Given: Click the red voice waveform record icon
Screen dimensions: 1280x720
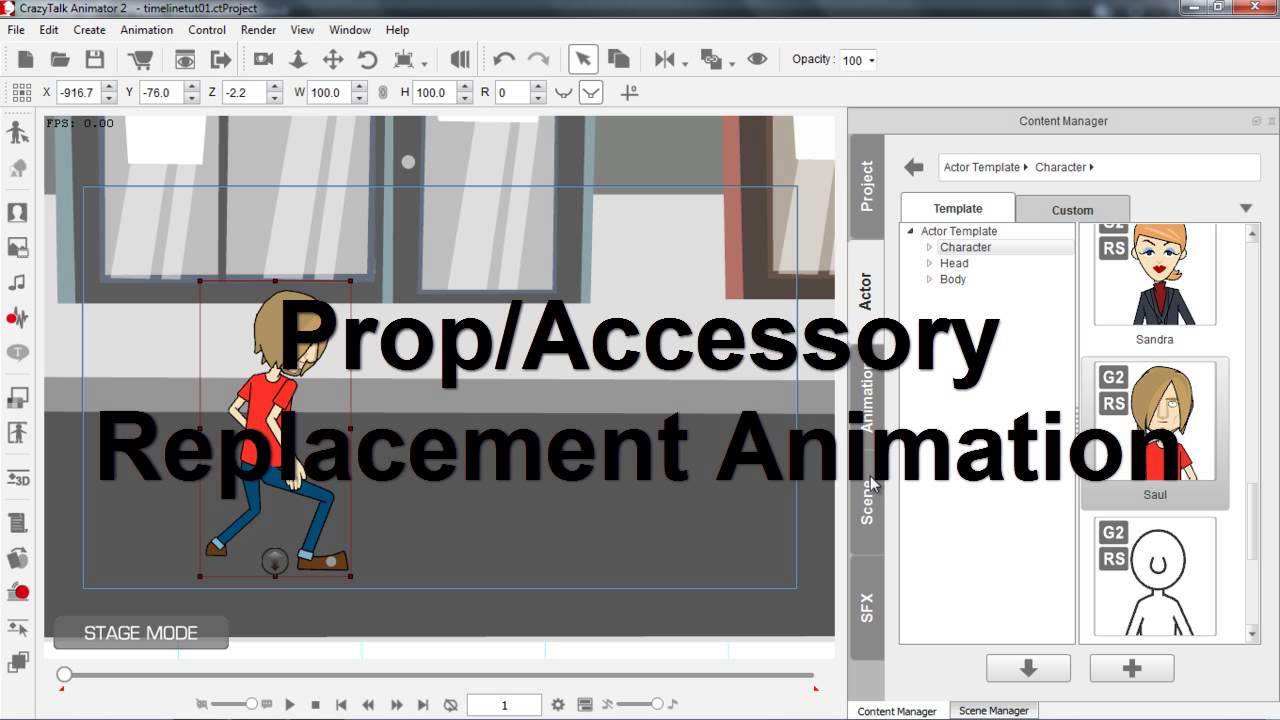Looking at the screenshot, I should tap(17, 318).
